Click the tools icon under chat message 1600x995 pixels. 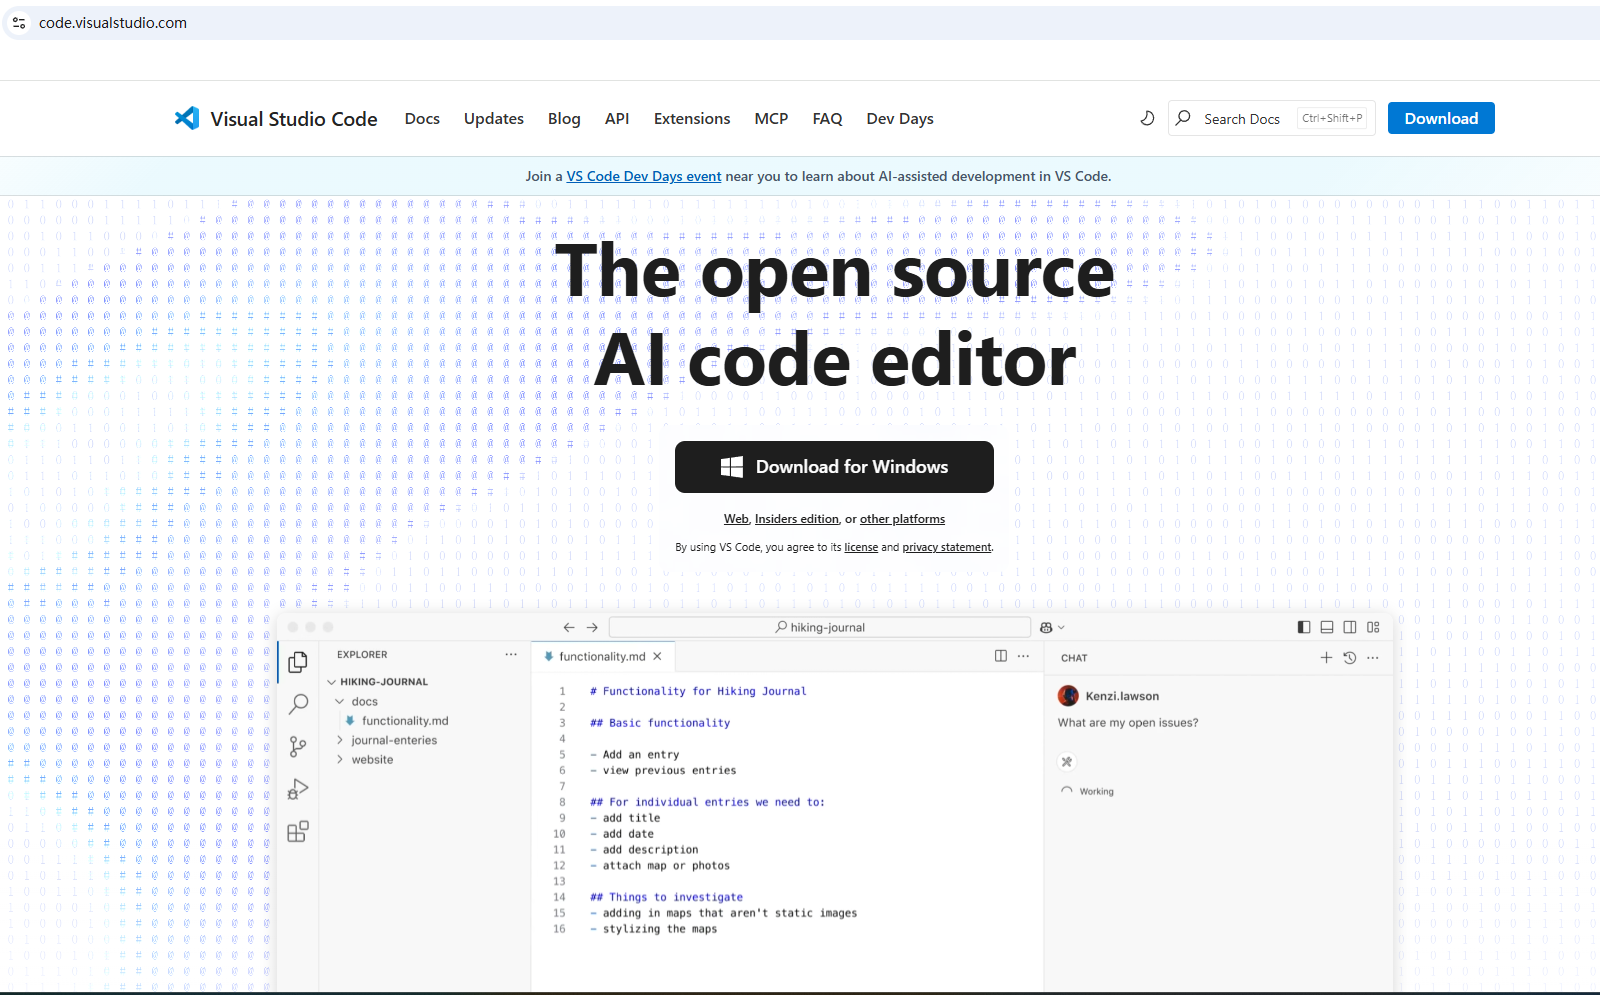pos(1067,762)
